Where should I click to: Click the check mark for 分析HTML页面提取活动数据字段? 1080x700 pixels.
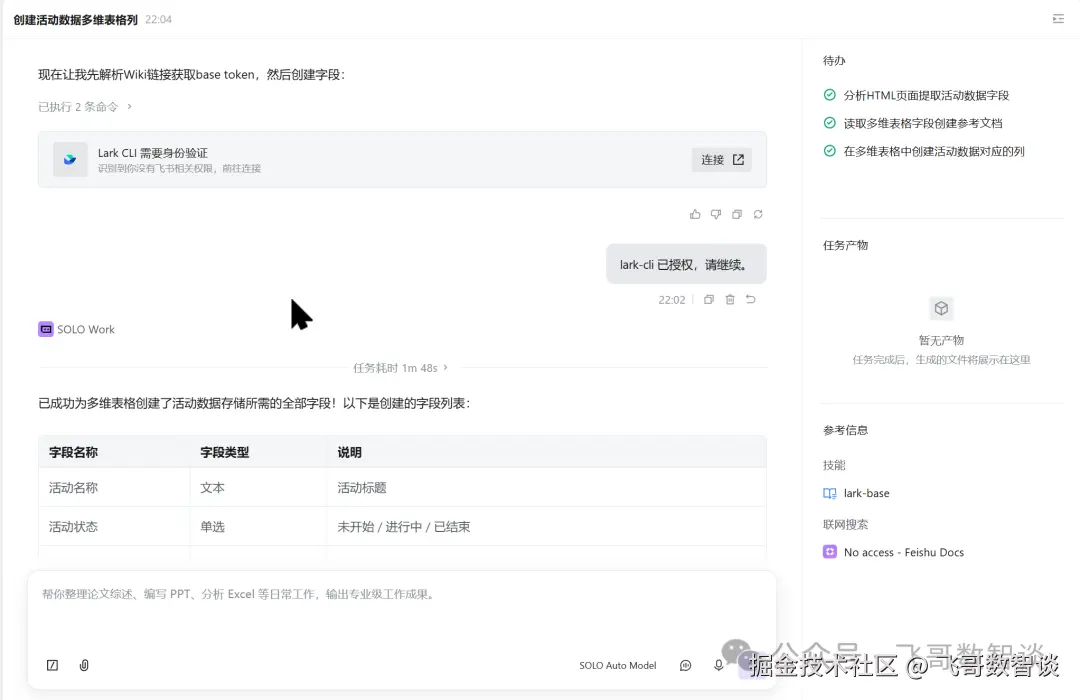(x=829, y=94)
